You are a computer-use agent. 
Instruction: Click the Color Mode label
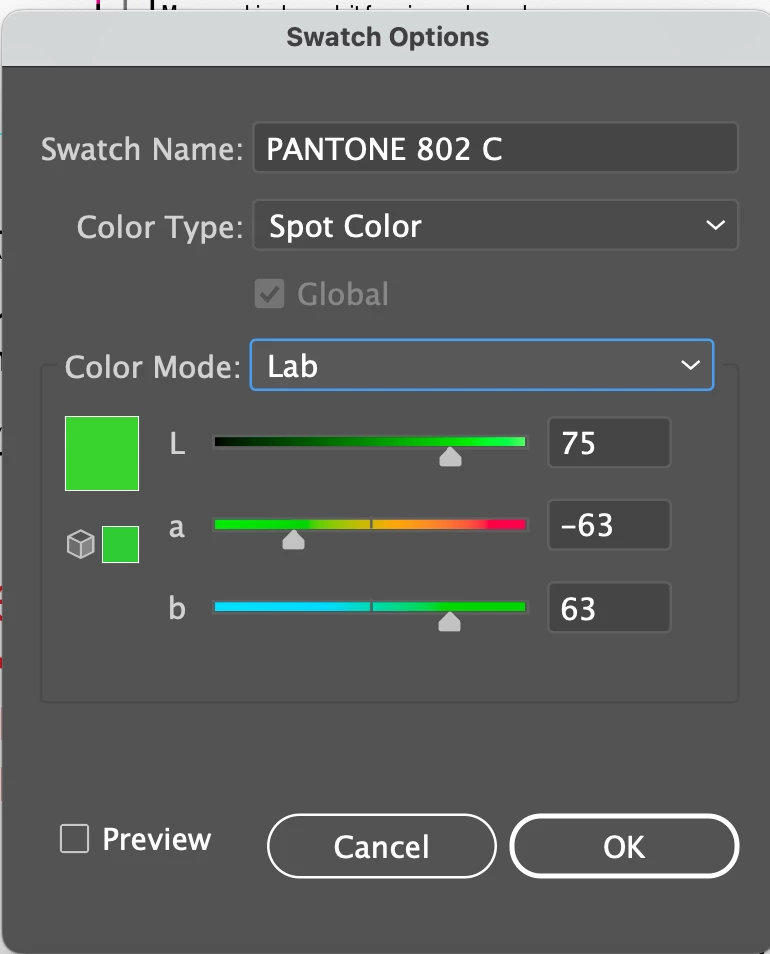coord(153,367)
